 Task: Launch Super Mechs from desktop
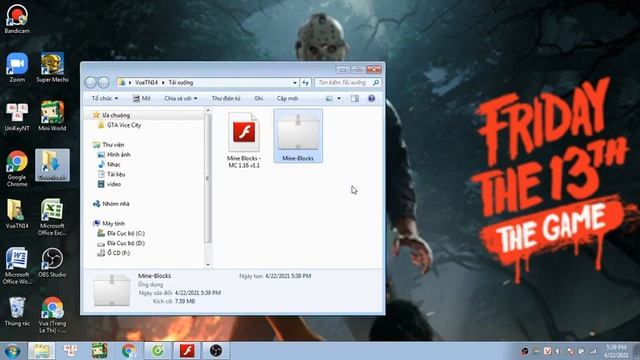click(x=52, y=67)
